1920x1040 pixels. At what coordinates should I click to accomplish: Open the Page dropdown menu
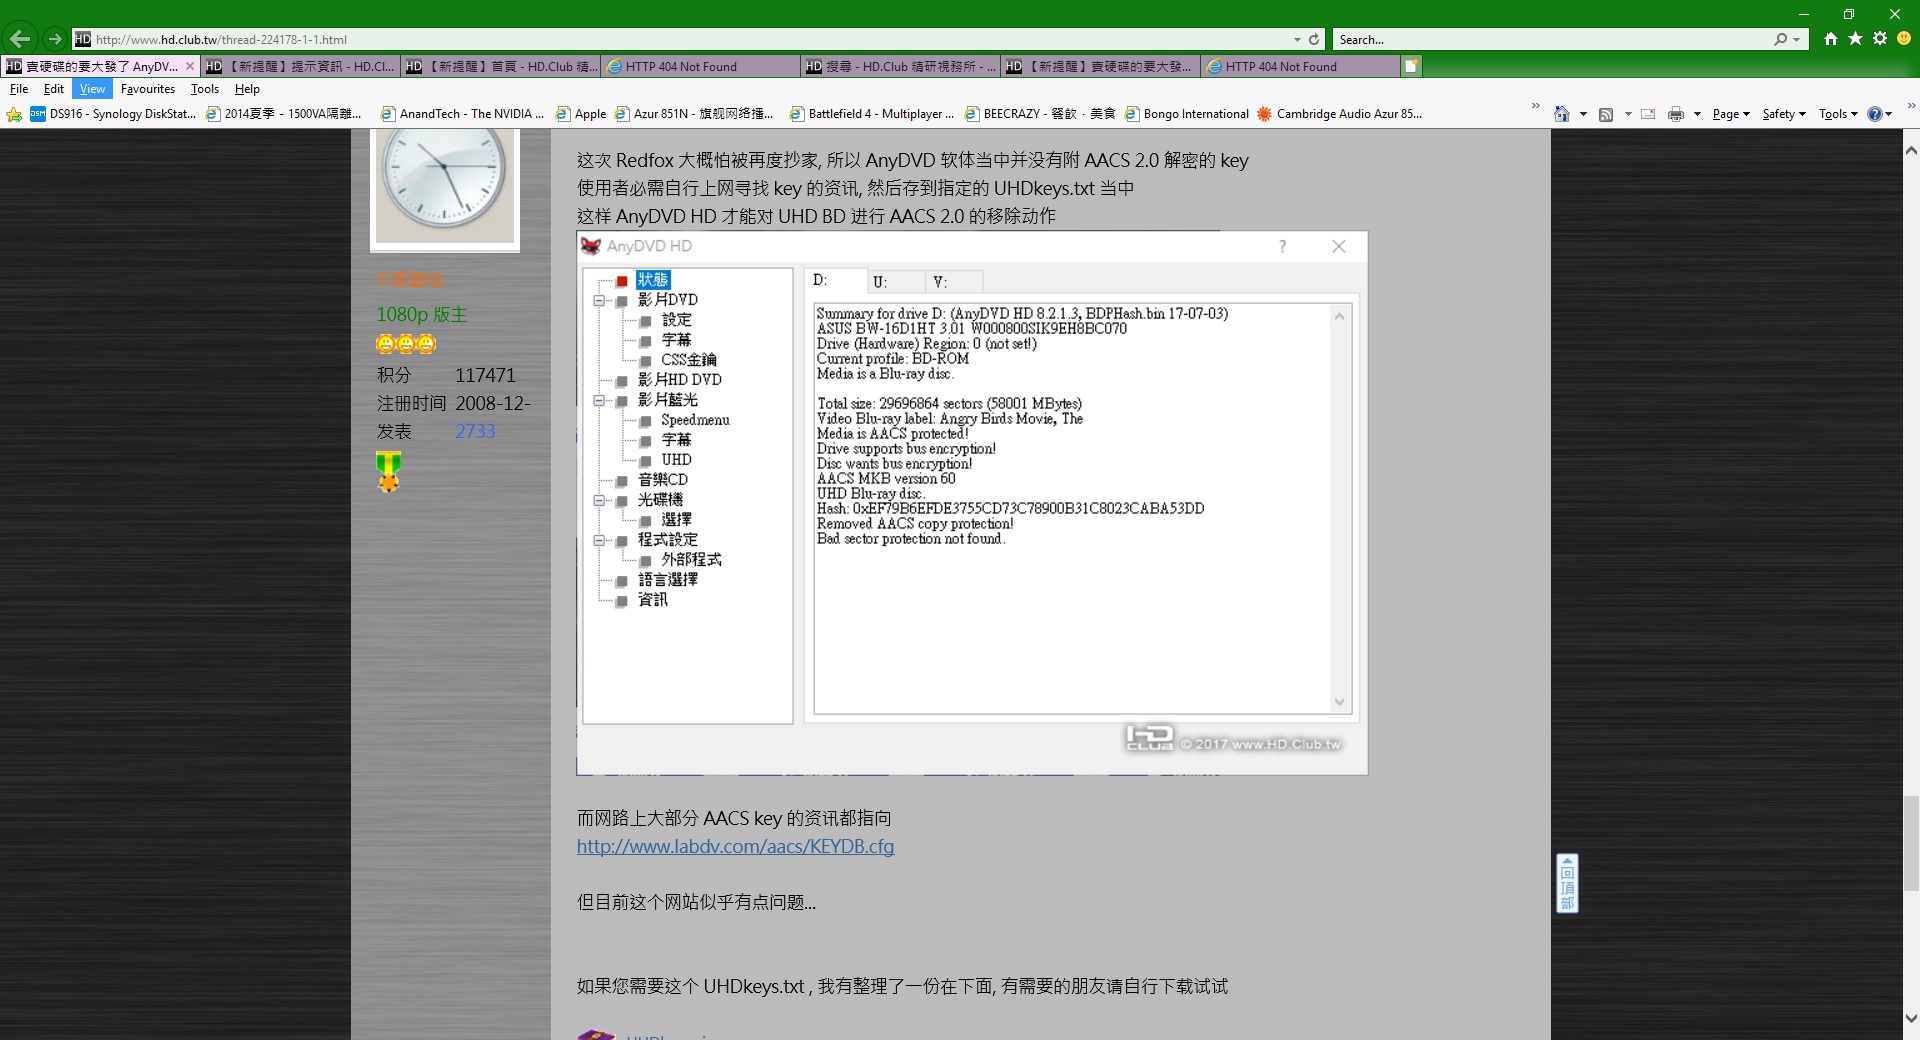1731,114
